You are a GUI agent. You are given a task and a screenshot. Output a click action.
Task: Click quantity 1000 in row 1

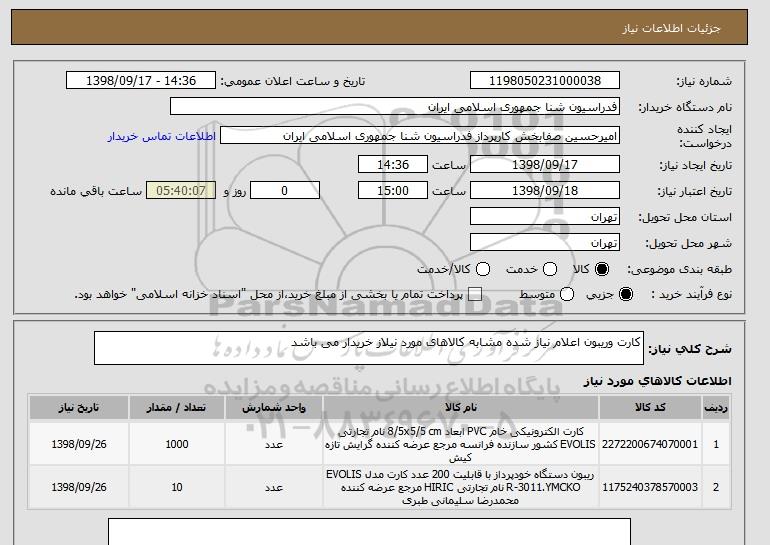coord(177,444)
